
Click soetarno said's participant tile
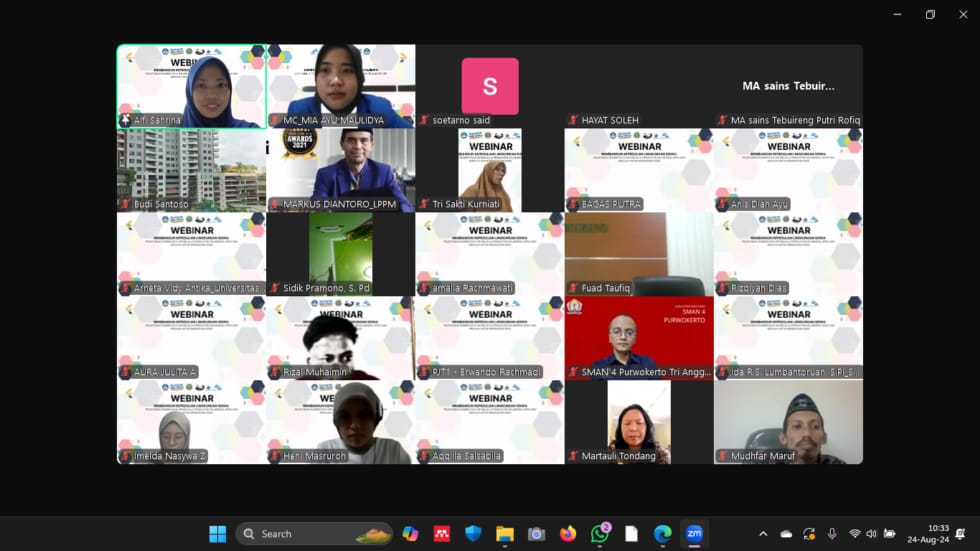coord(489,86)
